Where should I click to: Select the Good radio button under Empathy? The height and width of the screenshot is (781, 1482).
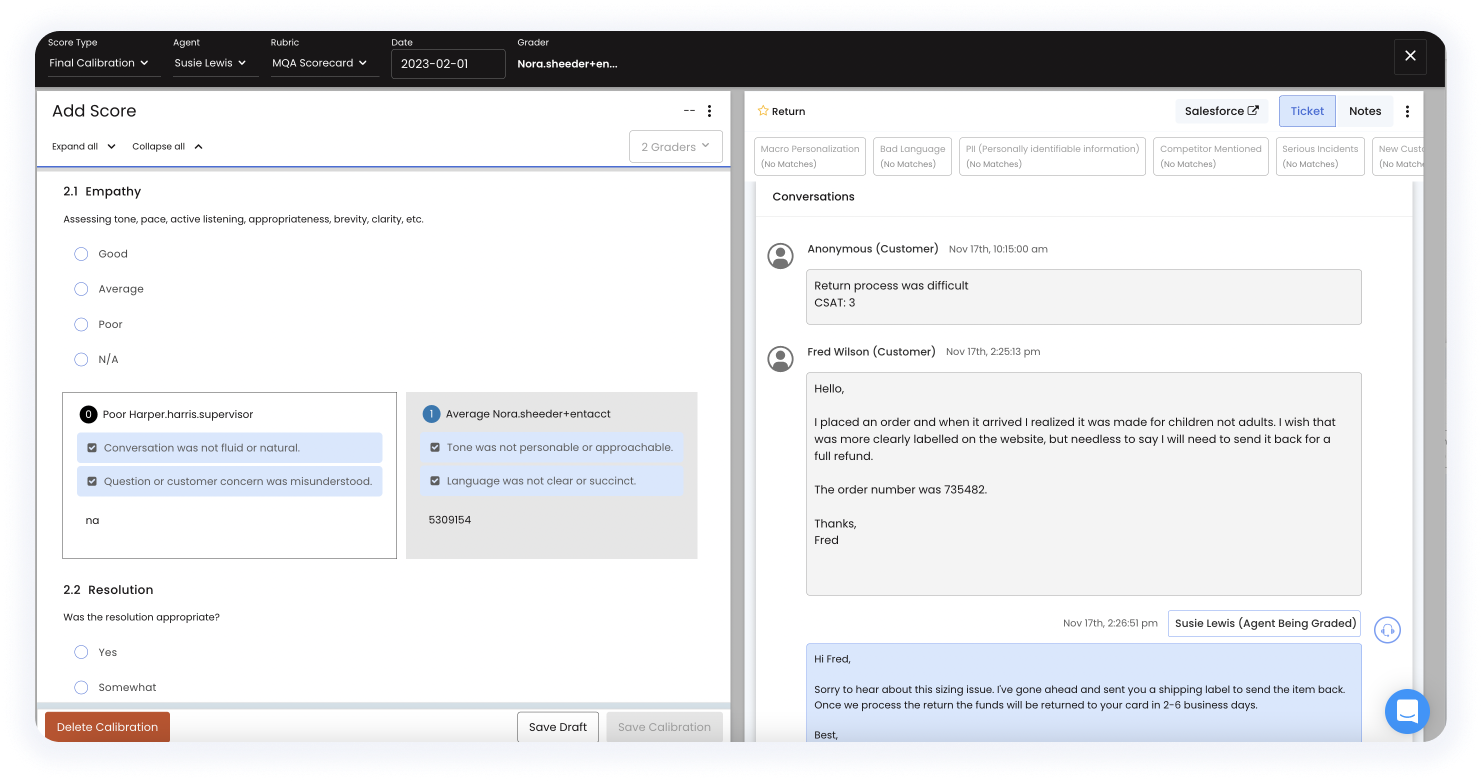(81, 254)
